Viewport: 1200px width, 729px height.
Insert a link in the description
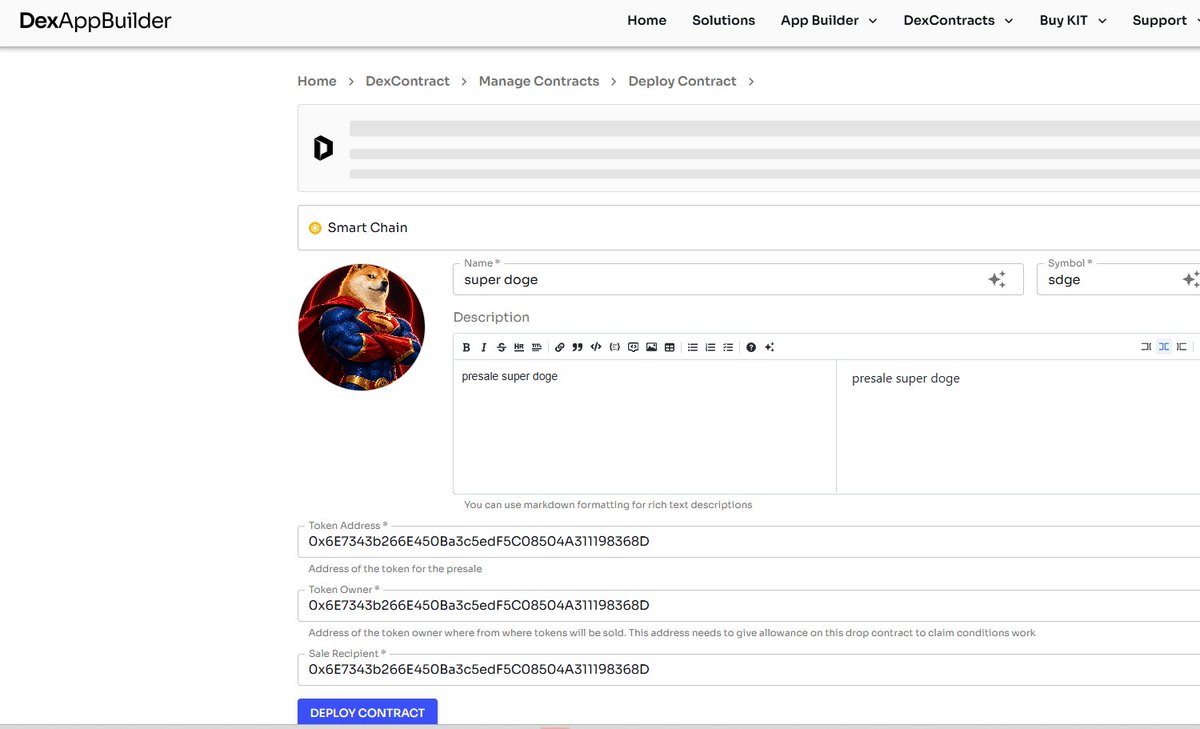coord(560,347)
